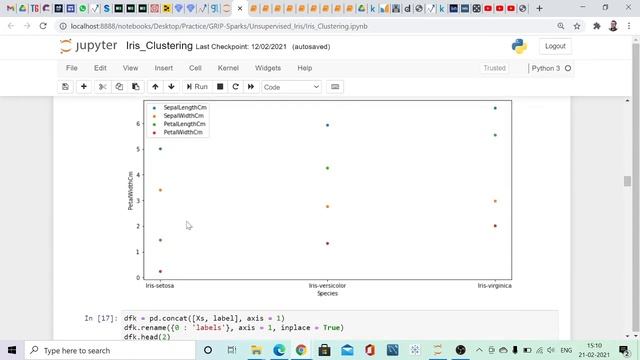This screenshot has width=640, height=360.
Task: Open the Chrome three-dot menu
Action: [629, 26]
